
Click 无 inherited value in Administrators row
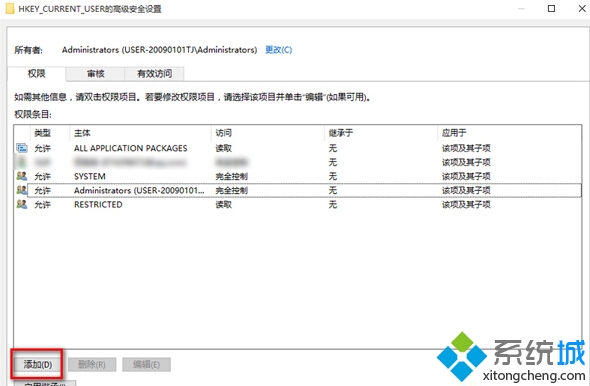333,190
